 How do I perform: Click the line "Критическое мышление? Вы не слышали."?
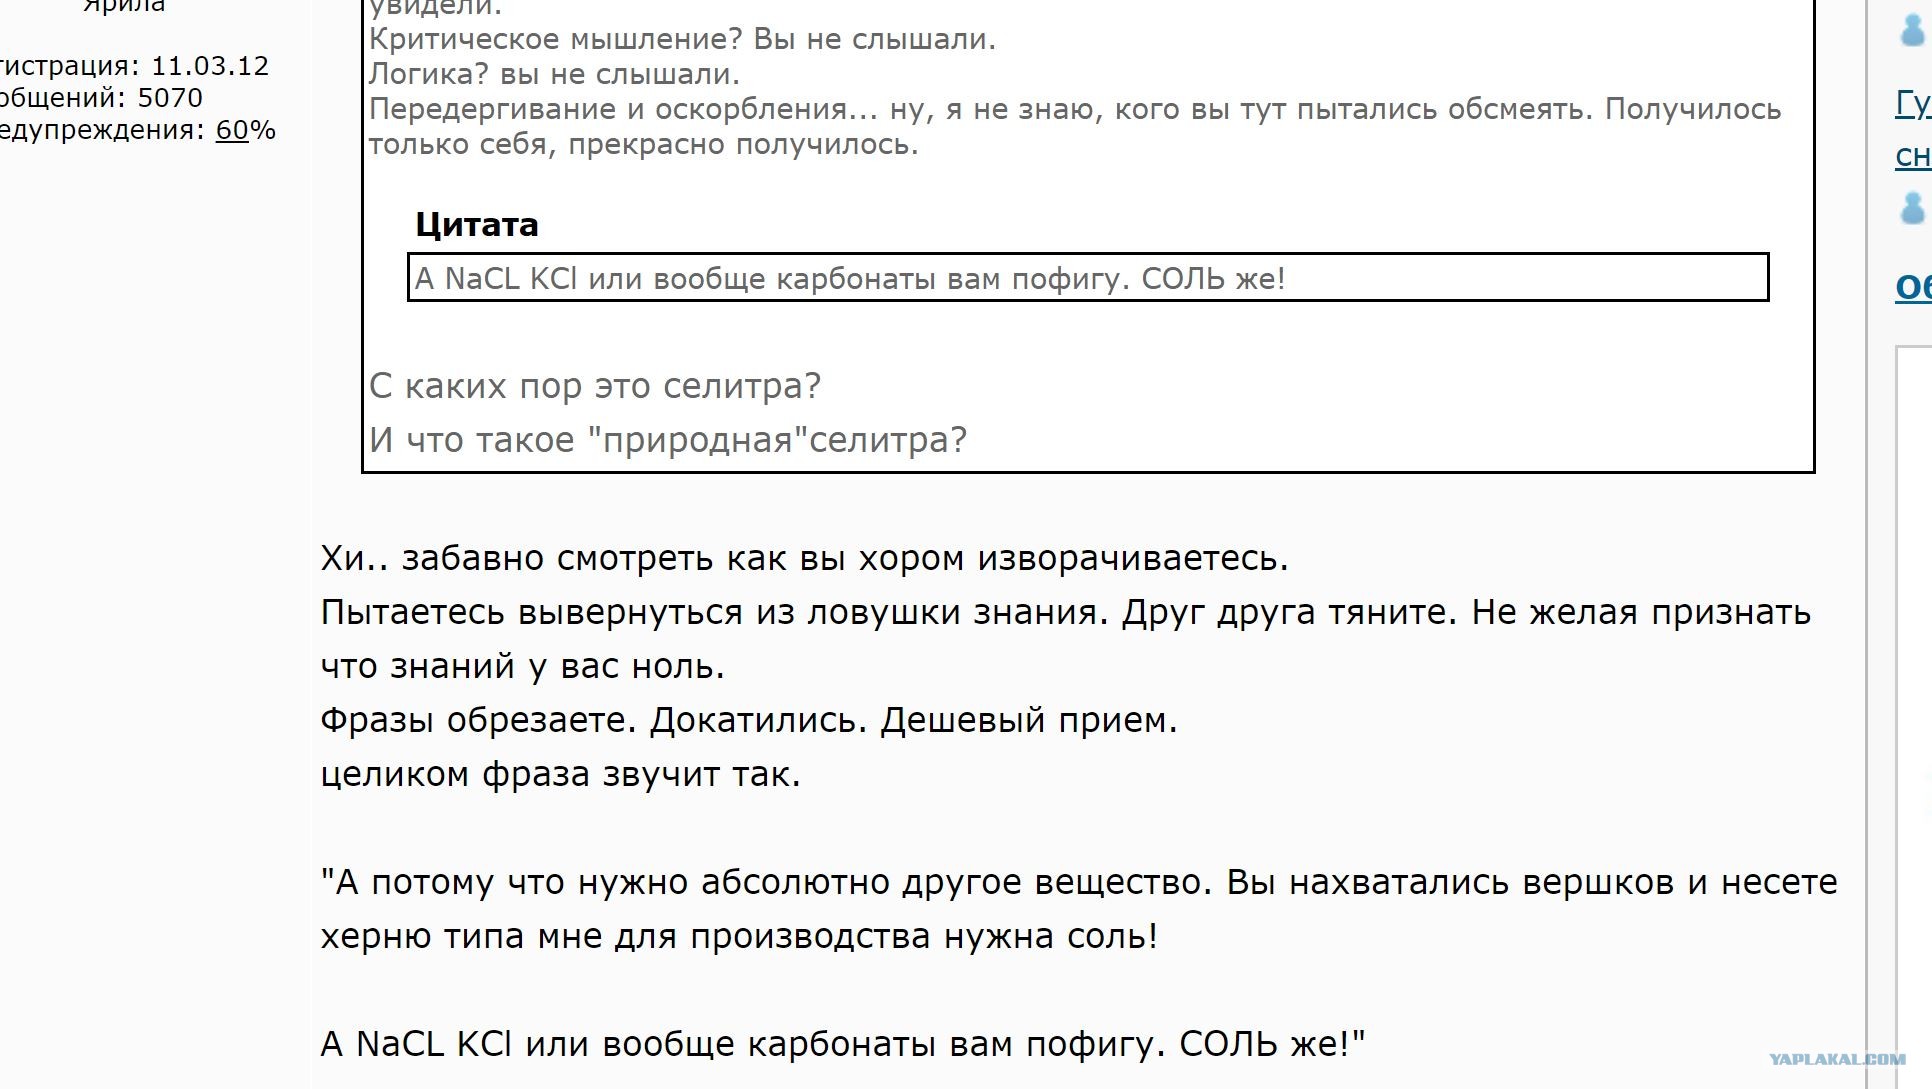point(682,40)
